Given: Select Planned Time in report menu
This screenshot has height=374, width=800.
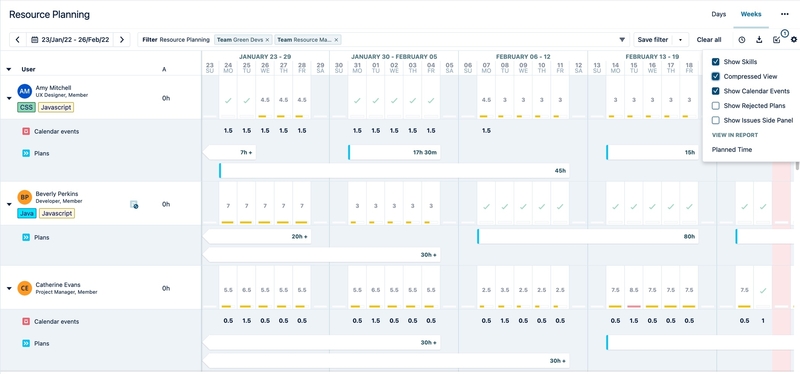Looking at the screenshot, I should [x=732, y=149].
